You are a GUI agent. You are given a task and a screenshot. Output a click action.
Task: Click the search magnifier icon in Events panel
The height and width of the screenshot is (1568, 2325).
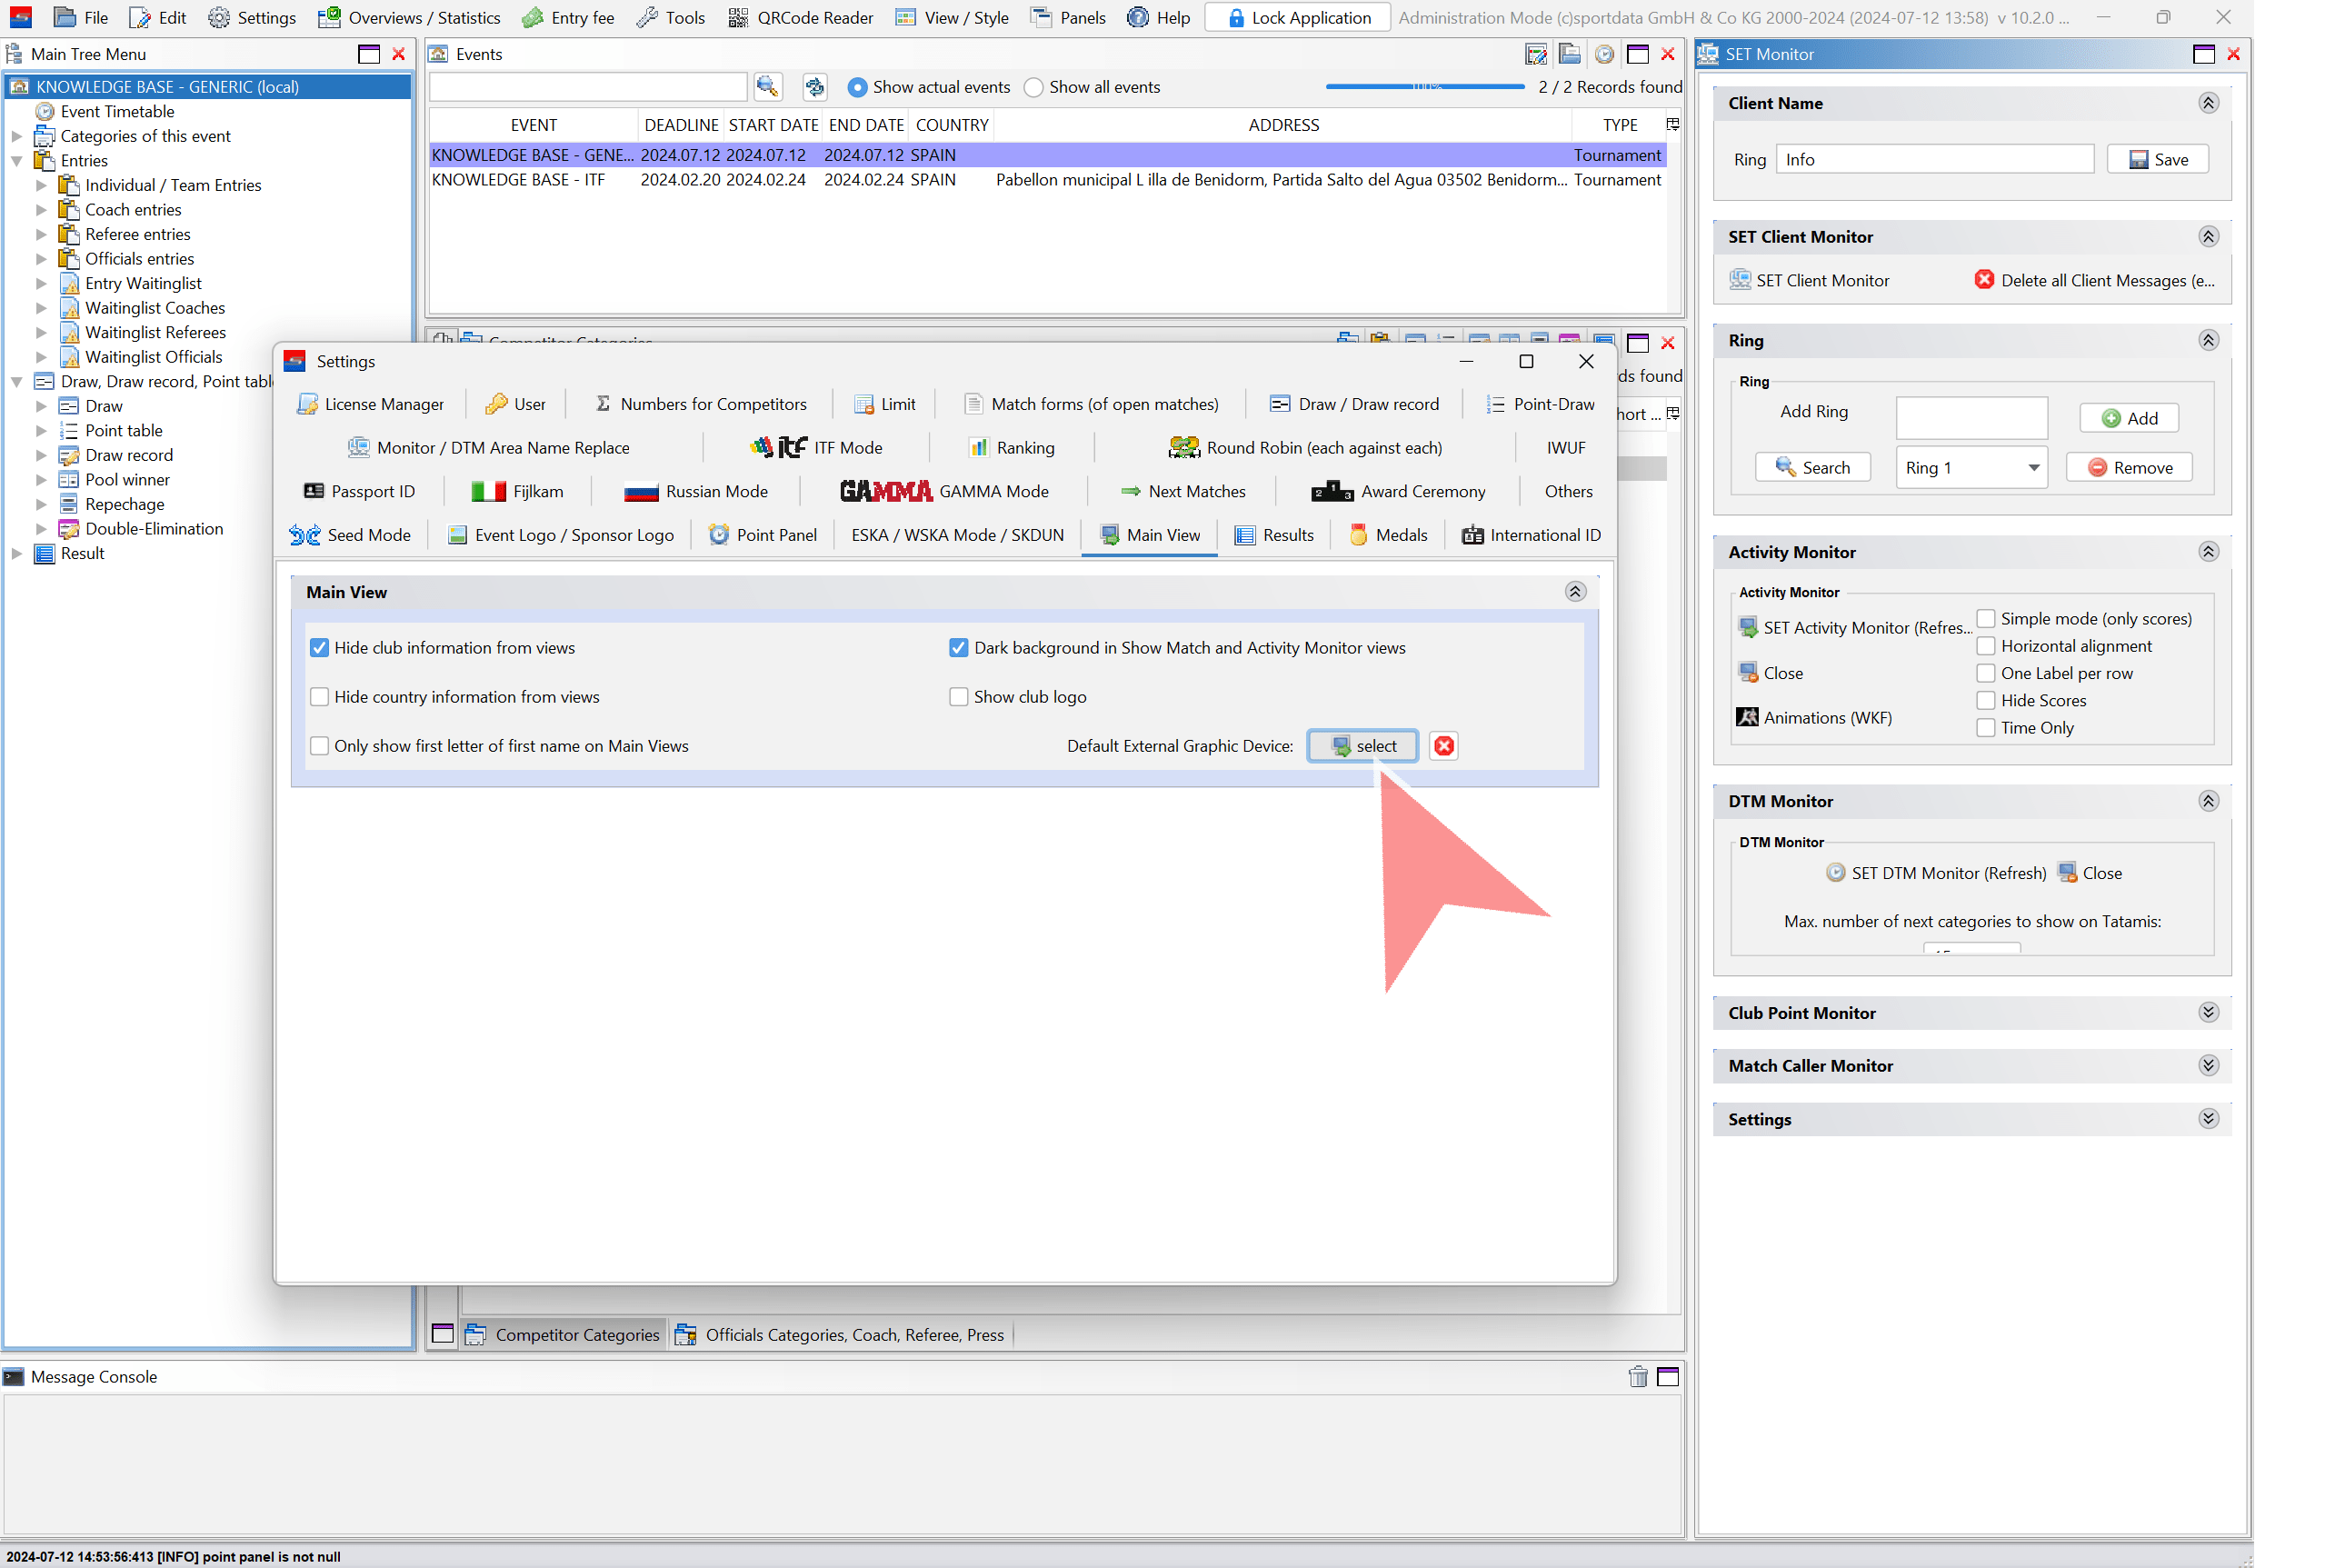tap(767, 87)
